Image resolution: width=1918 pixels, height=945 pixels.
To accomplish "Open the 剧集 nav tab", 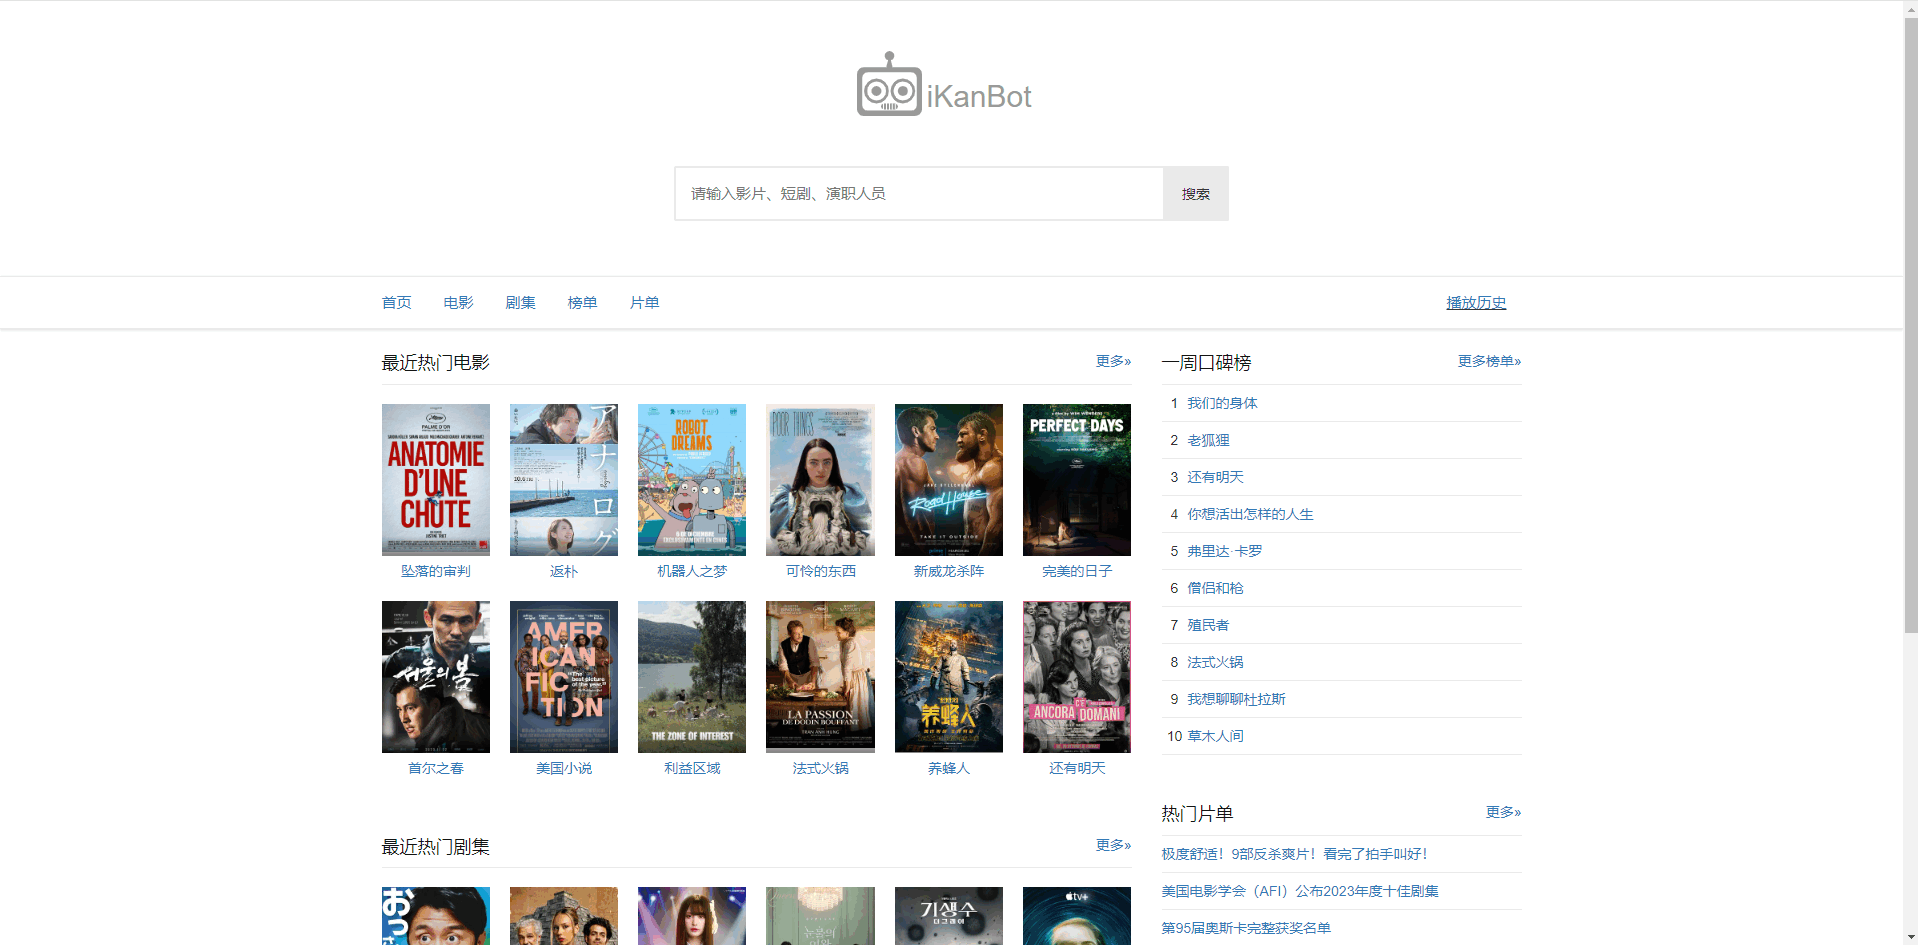I will click(x=520, y=303).
